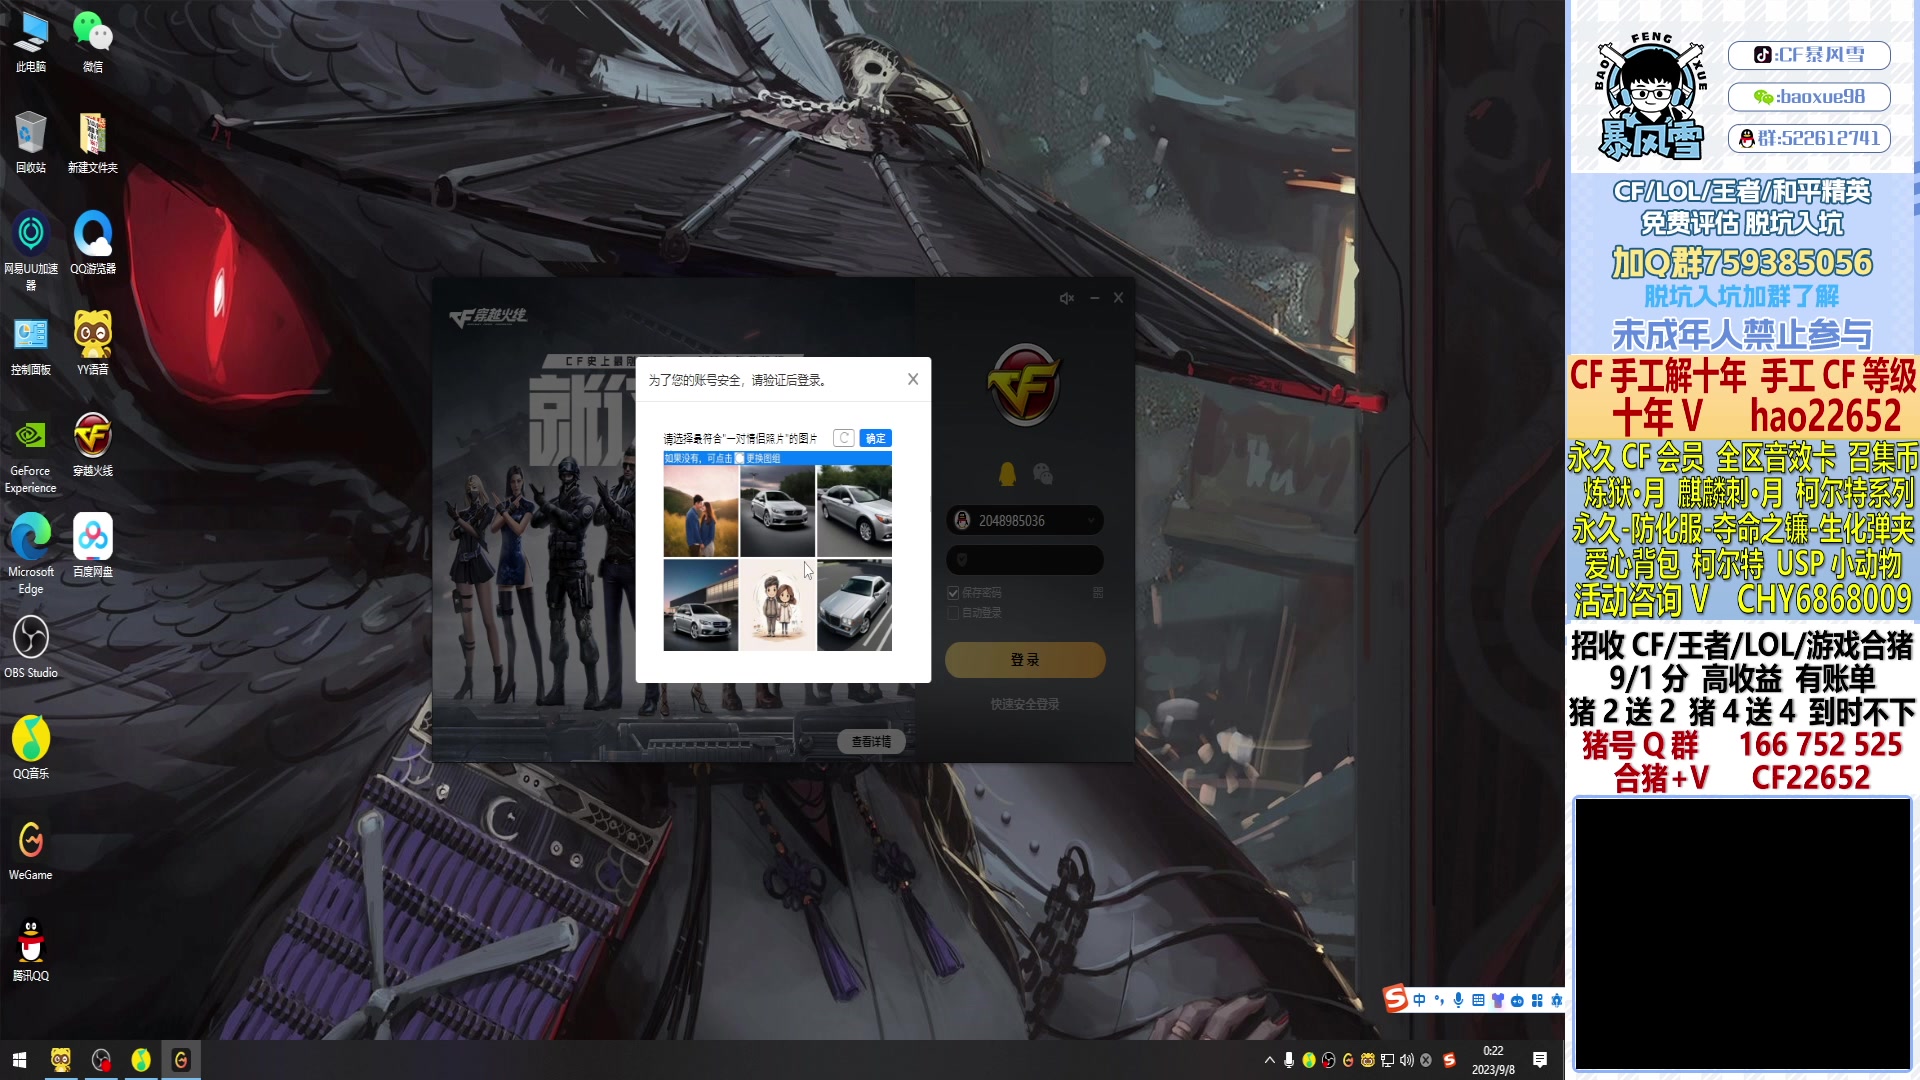Open Sogou skin shirt icon
Image resolution: width=1920 pixels, height=1080 pixels.
1497,1000
